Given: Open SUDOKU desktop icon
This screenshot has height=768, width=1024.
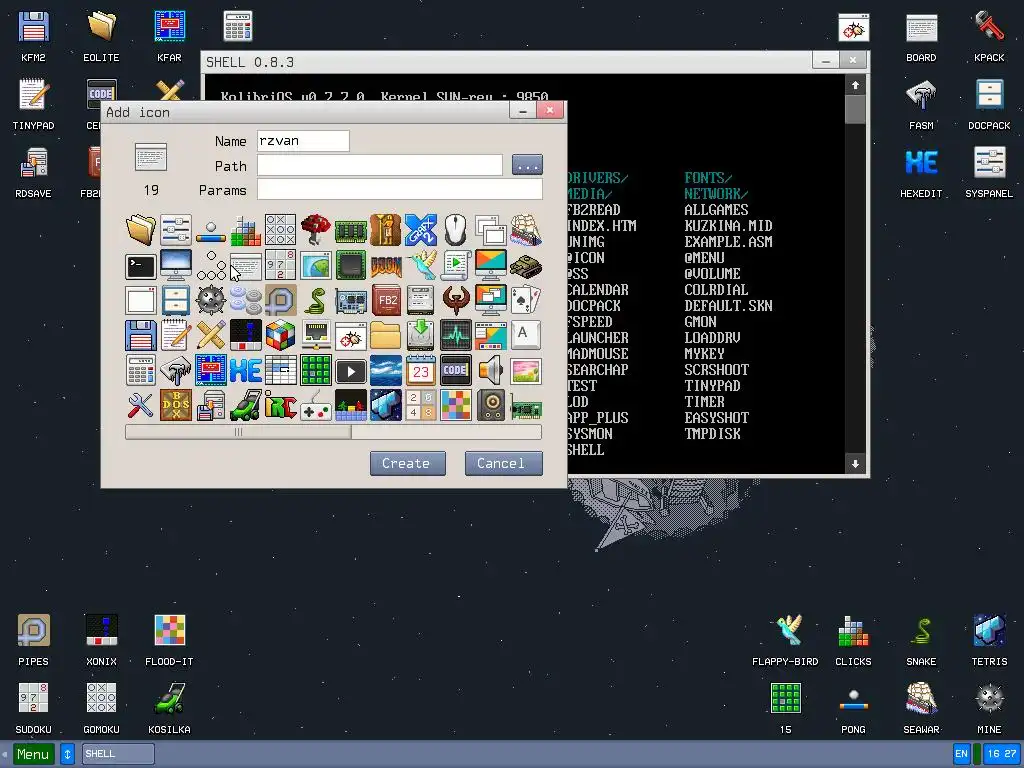Looking at the screenshot, I should pyautogui.click(x=33, y=708).
